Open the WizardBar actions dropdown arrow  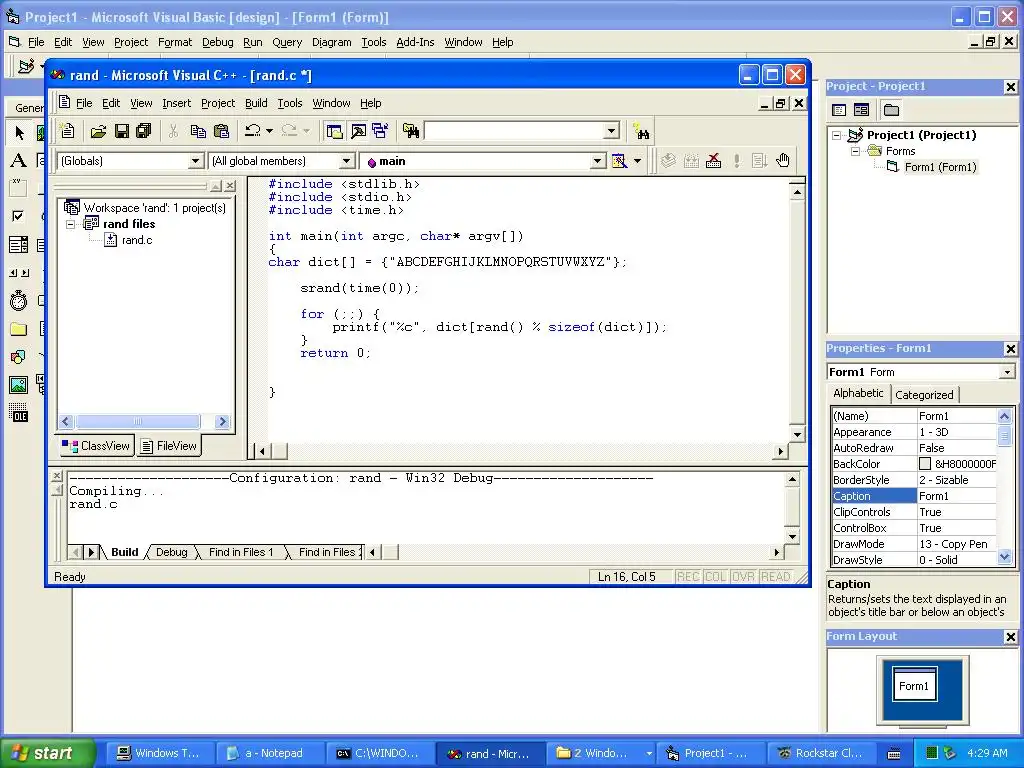point(637,161)
